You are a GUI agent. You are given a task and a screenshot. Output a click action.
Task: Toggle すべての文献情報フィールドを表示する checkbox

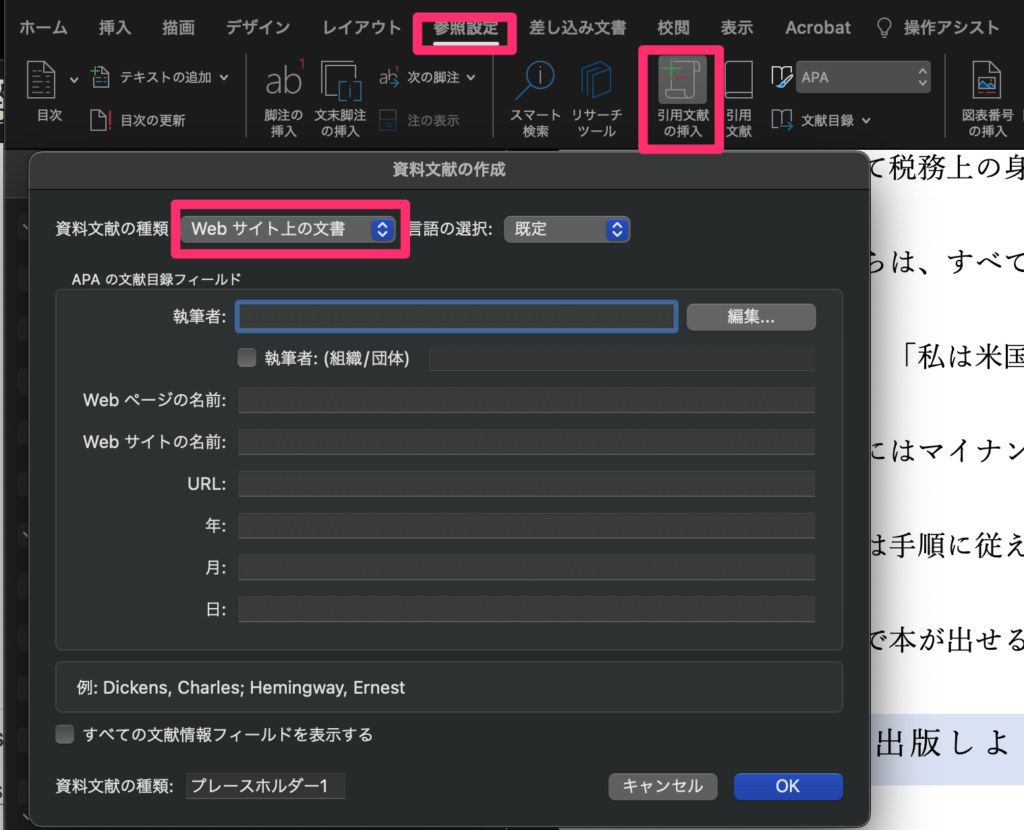pyautogui.click(x=65, y=735)
